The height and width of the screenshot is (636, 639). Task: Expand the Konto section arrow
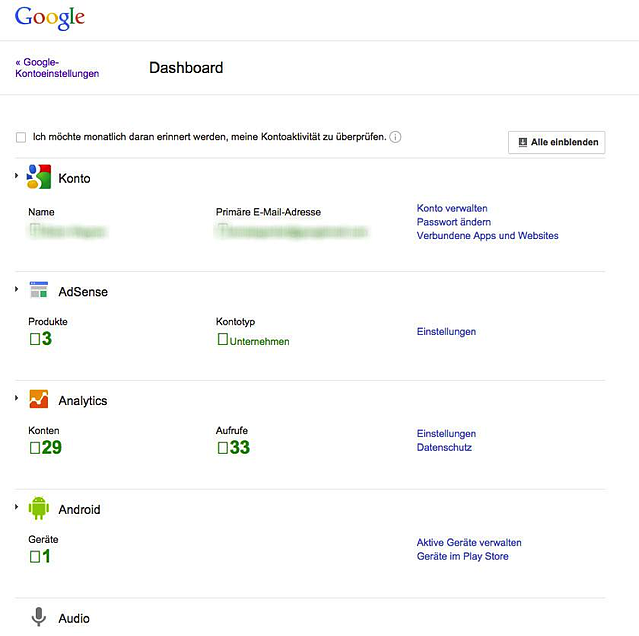pyautogui.click(x=16, y=176)
